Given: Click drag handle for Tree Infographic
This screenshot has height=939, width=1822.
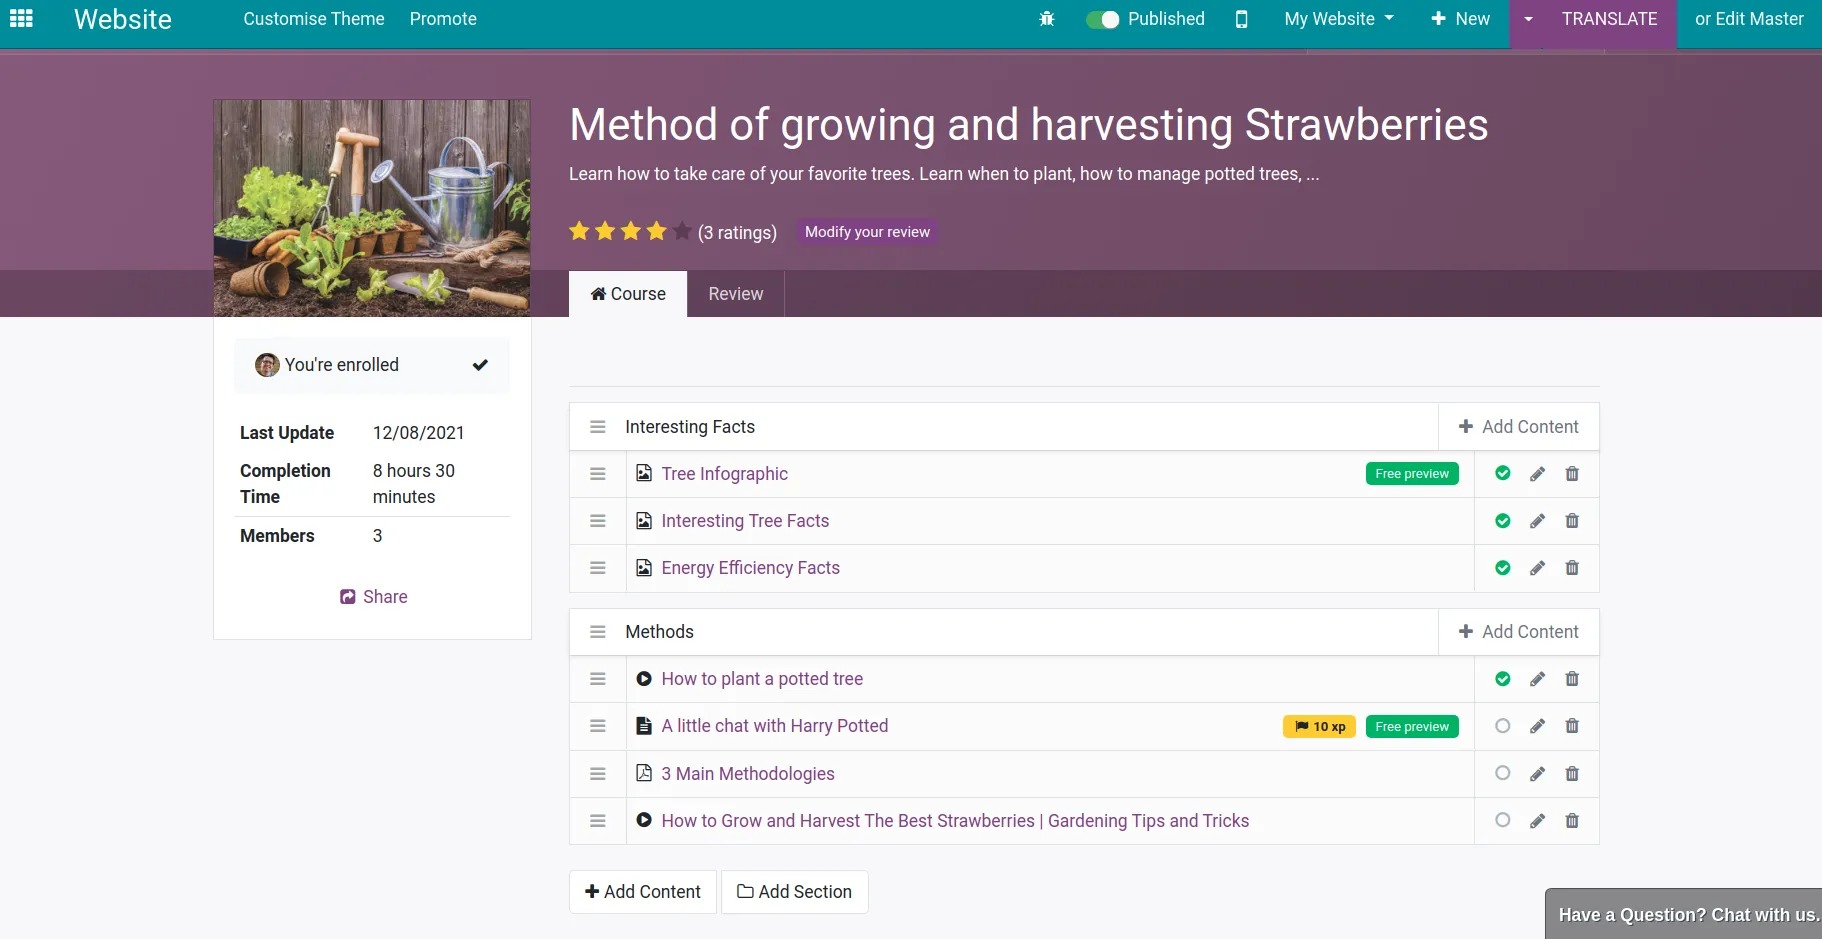Looking at the screenshot, I should pos(598,474).
